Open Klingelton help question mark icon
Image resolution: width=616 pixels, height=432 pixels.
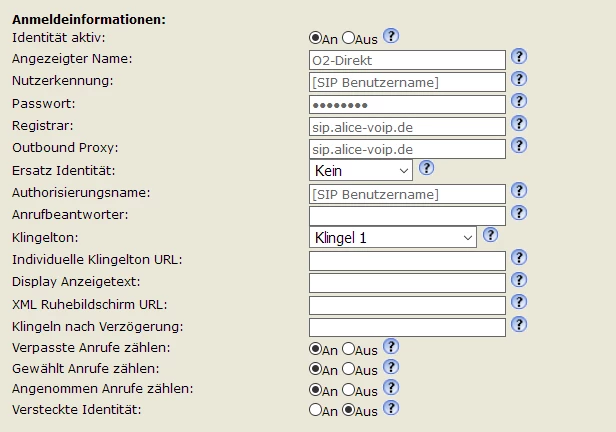(x=490, y=235)
